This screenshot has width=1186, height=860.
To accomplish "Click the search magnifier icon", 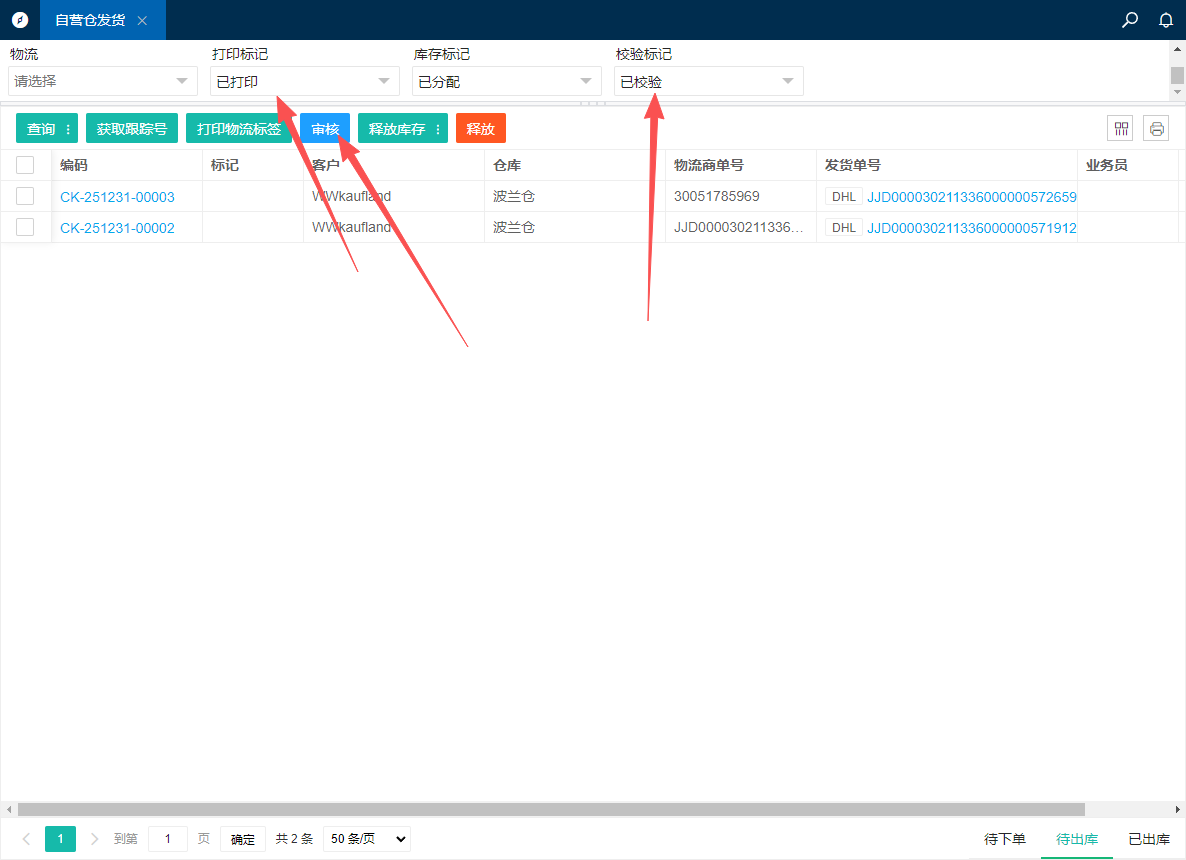I will 1130,20.
